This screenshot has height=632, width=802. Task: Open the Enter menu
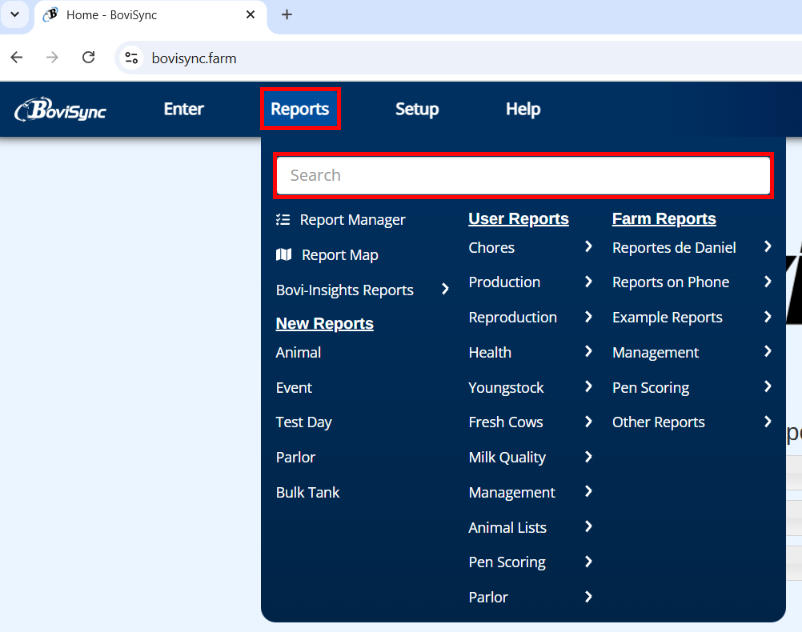[184, 109]
